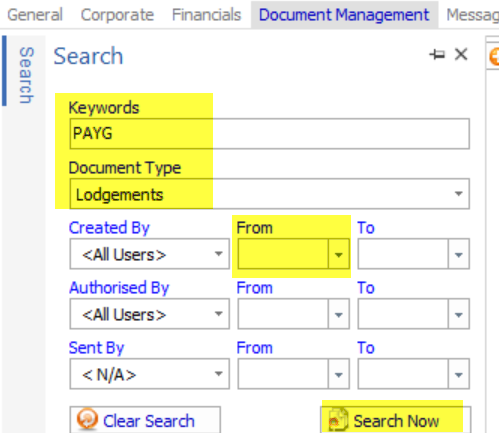Image resolution: width=499 pixels, height=433 pixels.
Task: Open the Authorised By To date picker
Action: pyautogui.click(x=459, y=315)
